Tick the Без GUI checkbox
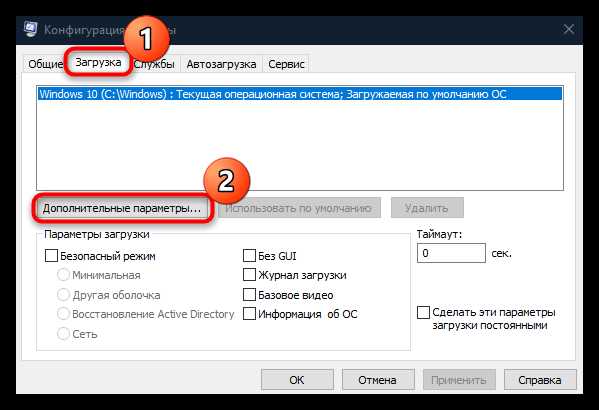 249,256
